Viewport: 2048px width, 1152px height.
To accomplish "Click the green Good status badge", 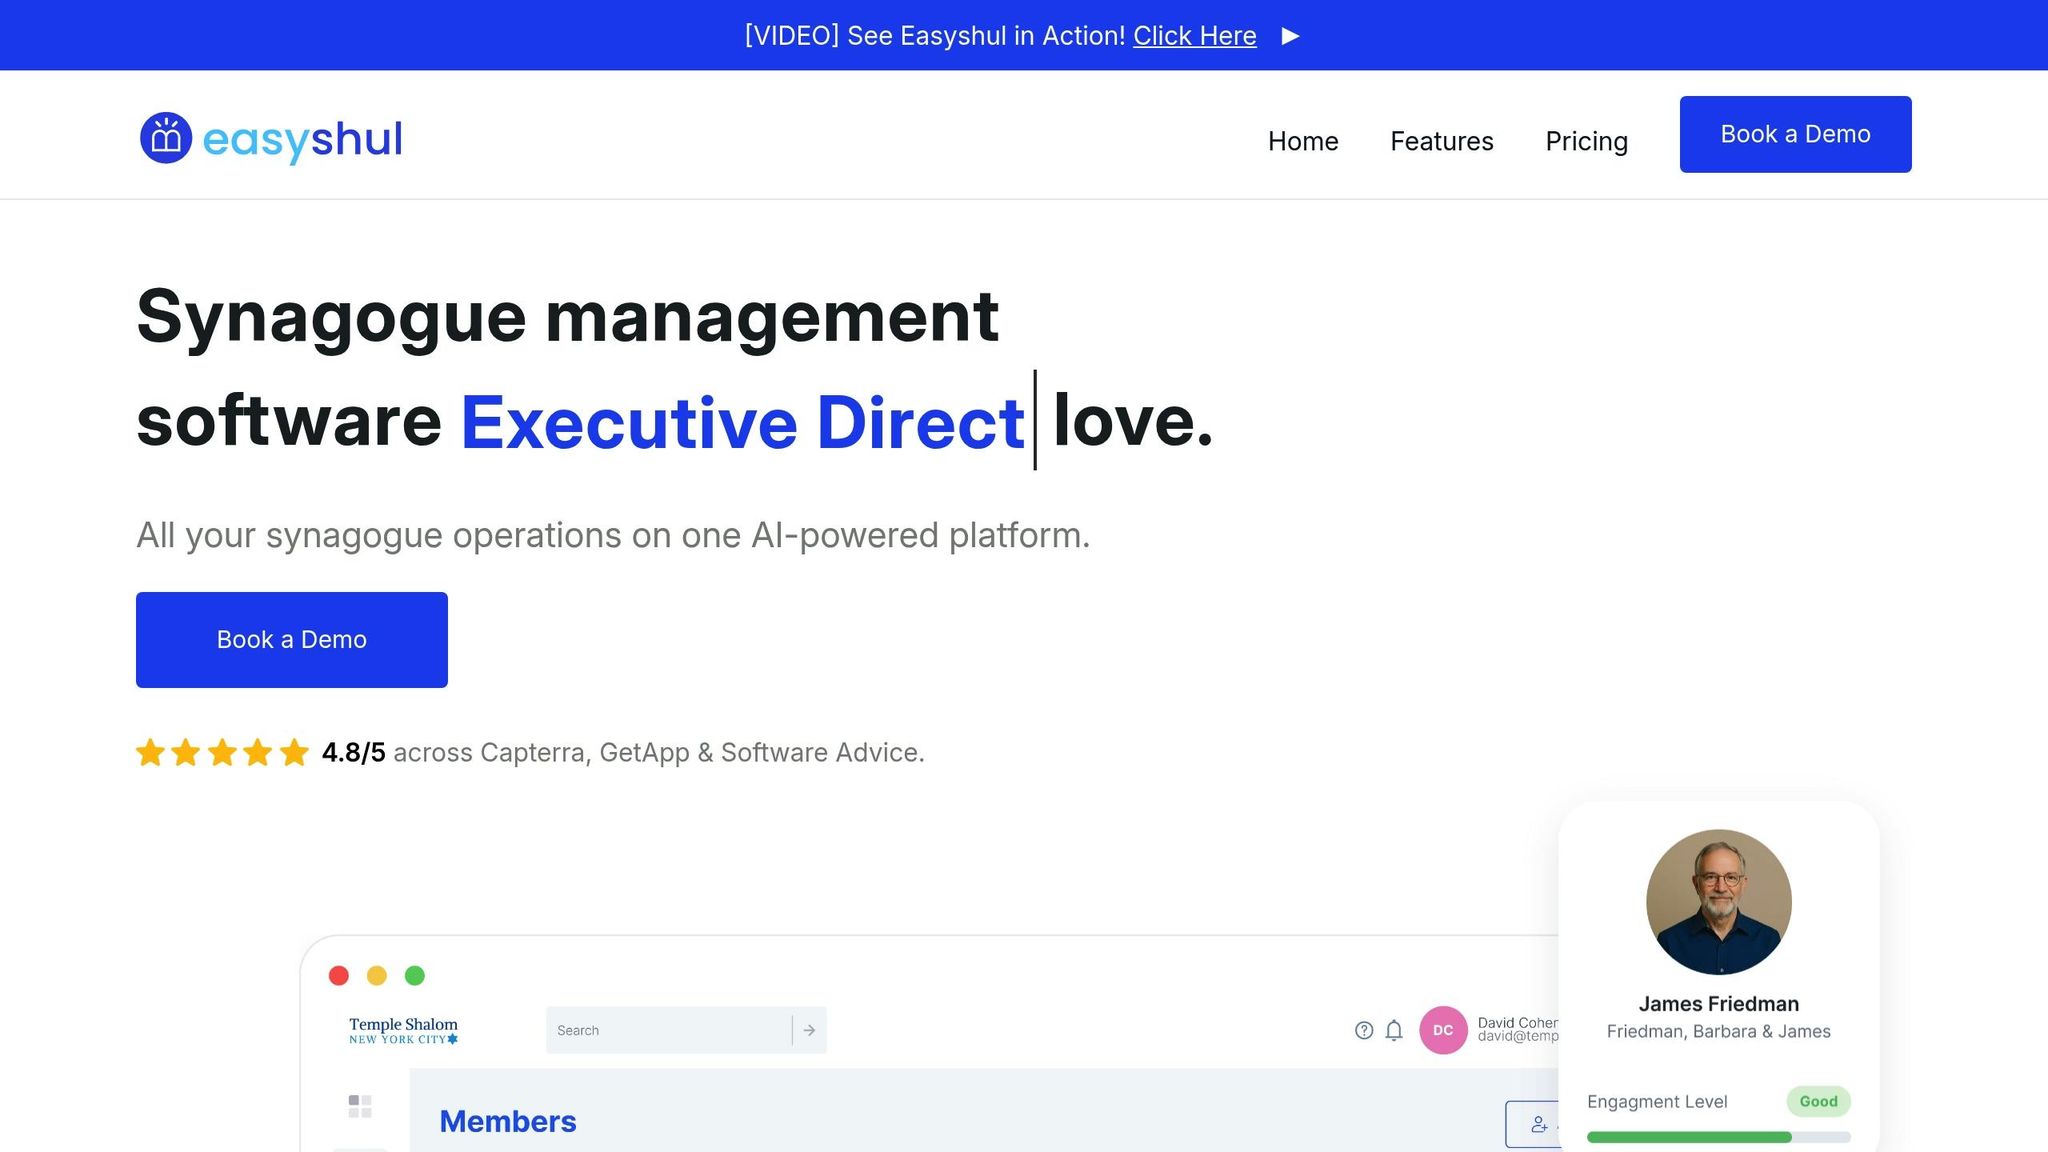I will 1818,1101.
